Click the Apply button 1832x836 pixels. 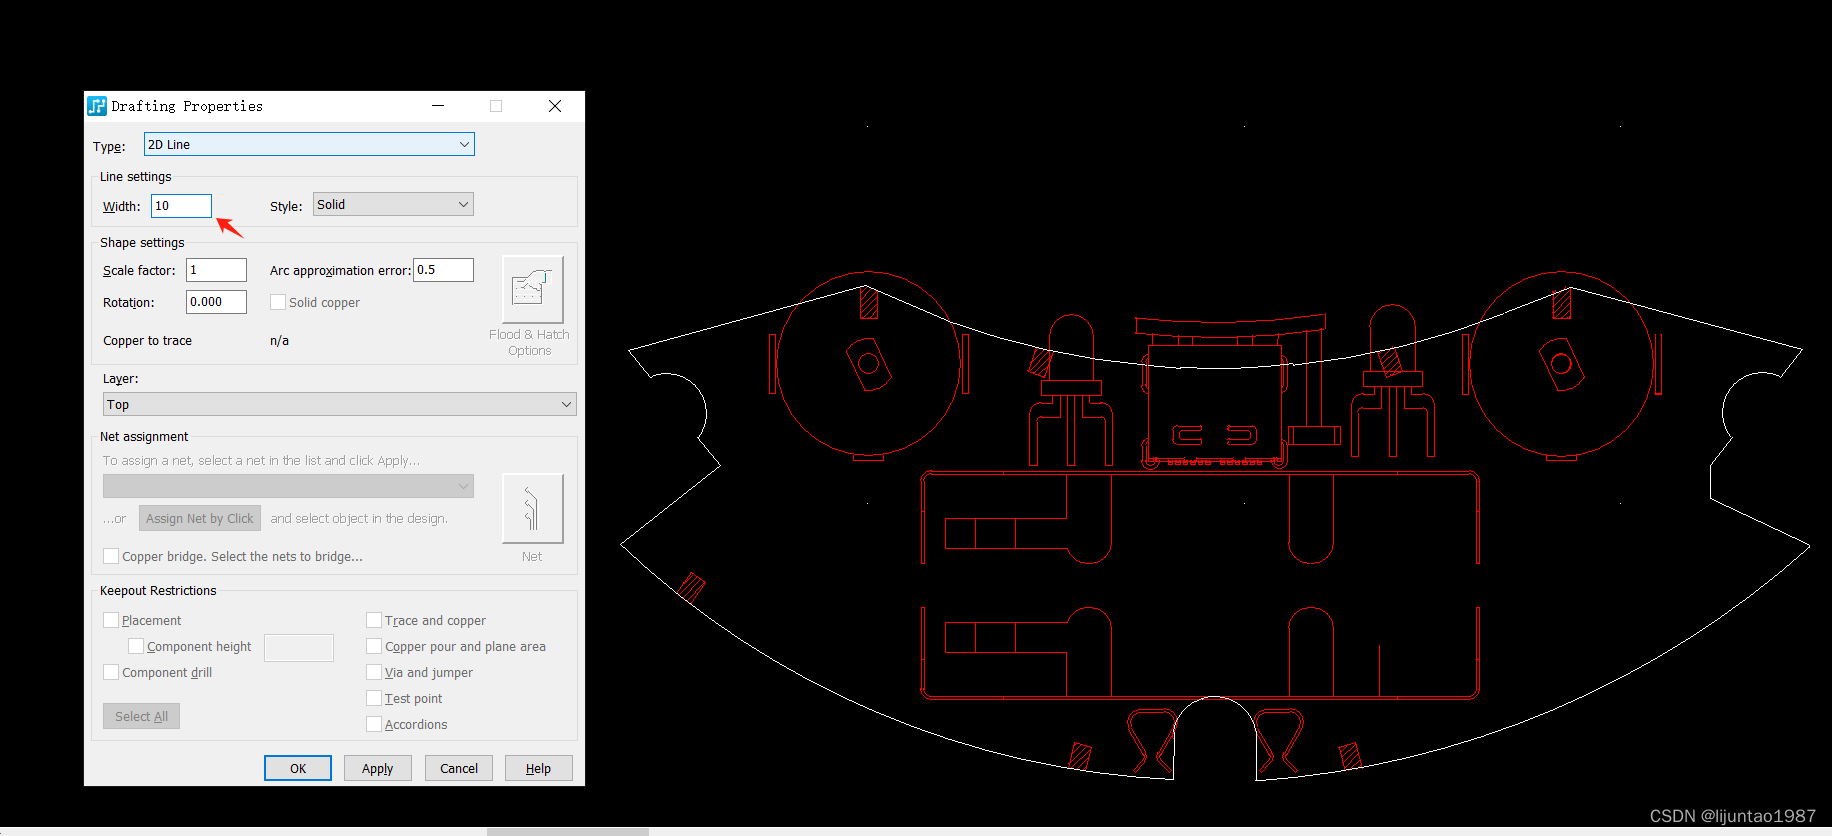(378, 768)
